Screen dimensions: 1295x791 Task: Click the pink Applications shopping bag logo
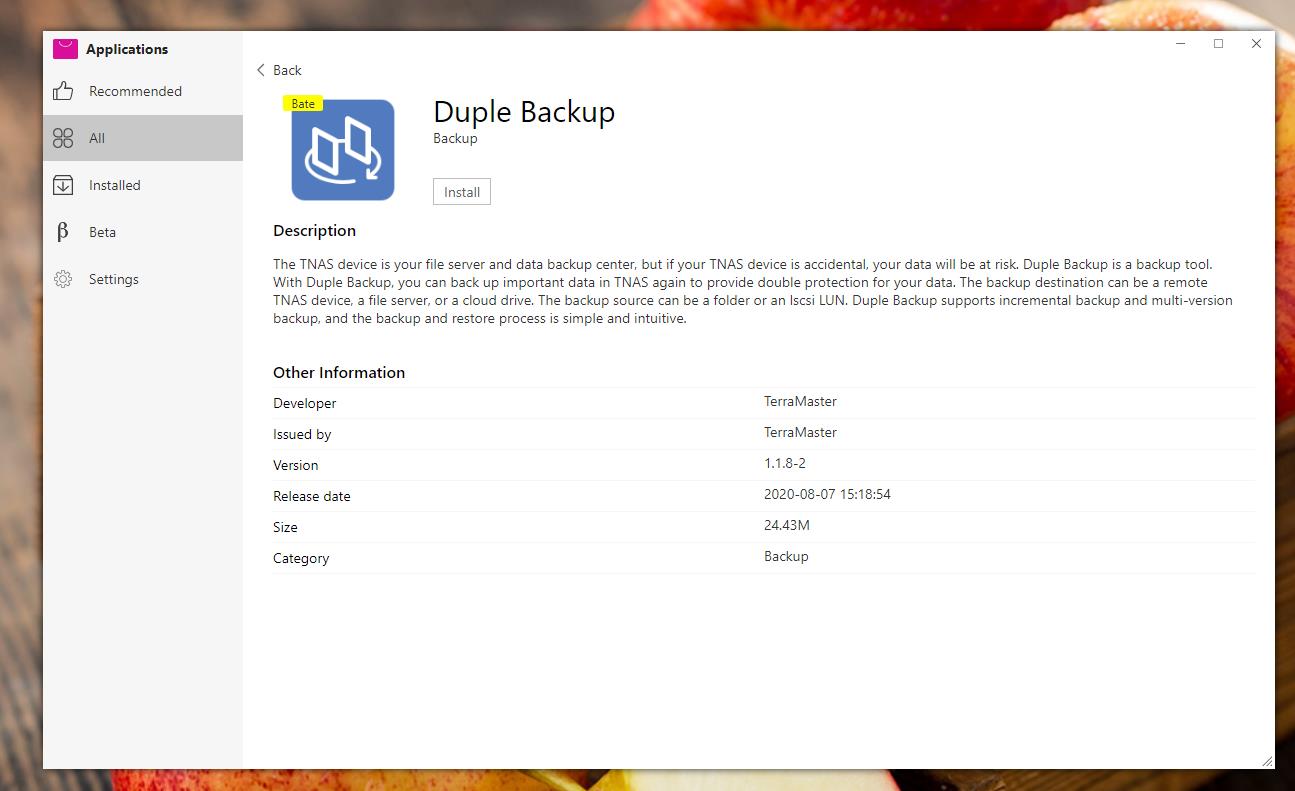65,49
